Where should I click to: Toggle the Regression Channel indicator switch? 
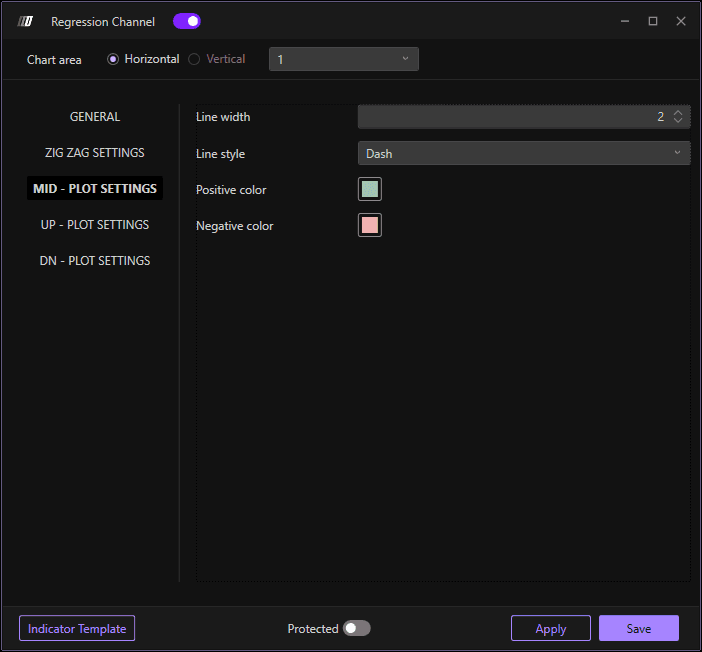[187, 21]
